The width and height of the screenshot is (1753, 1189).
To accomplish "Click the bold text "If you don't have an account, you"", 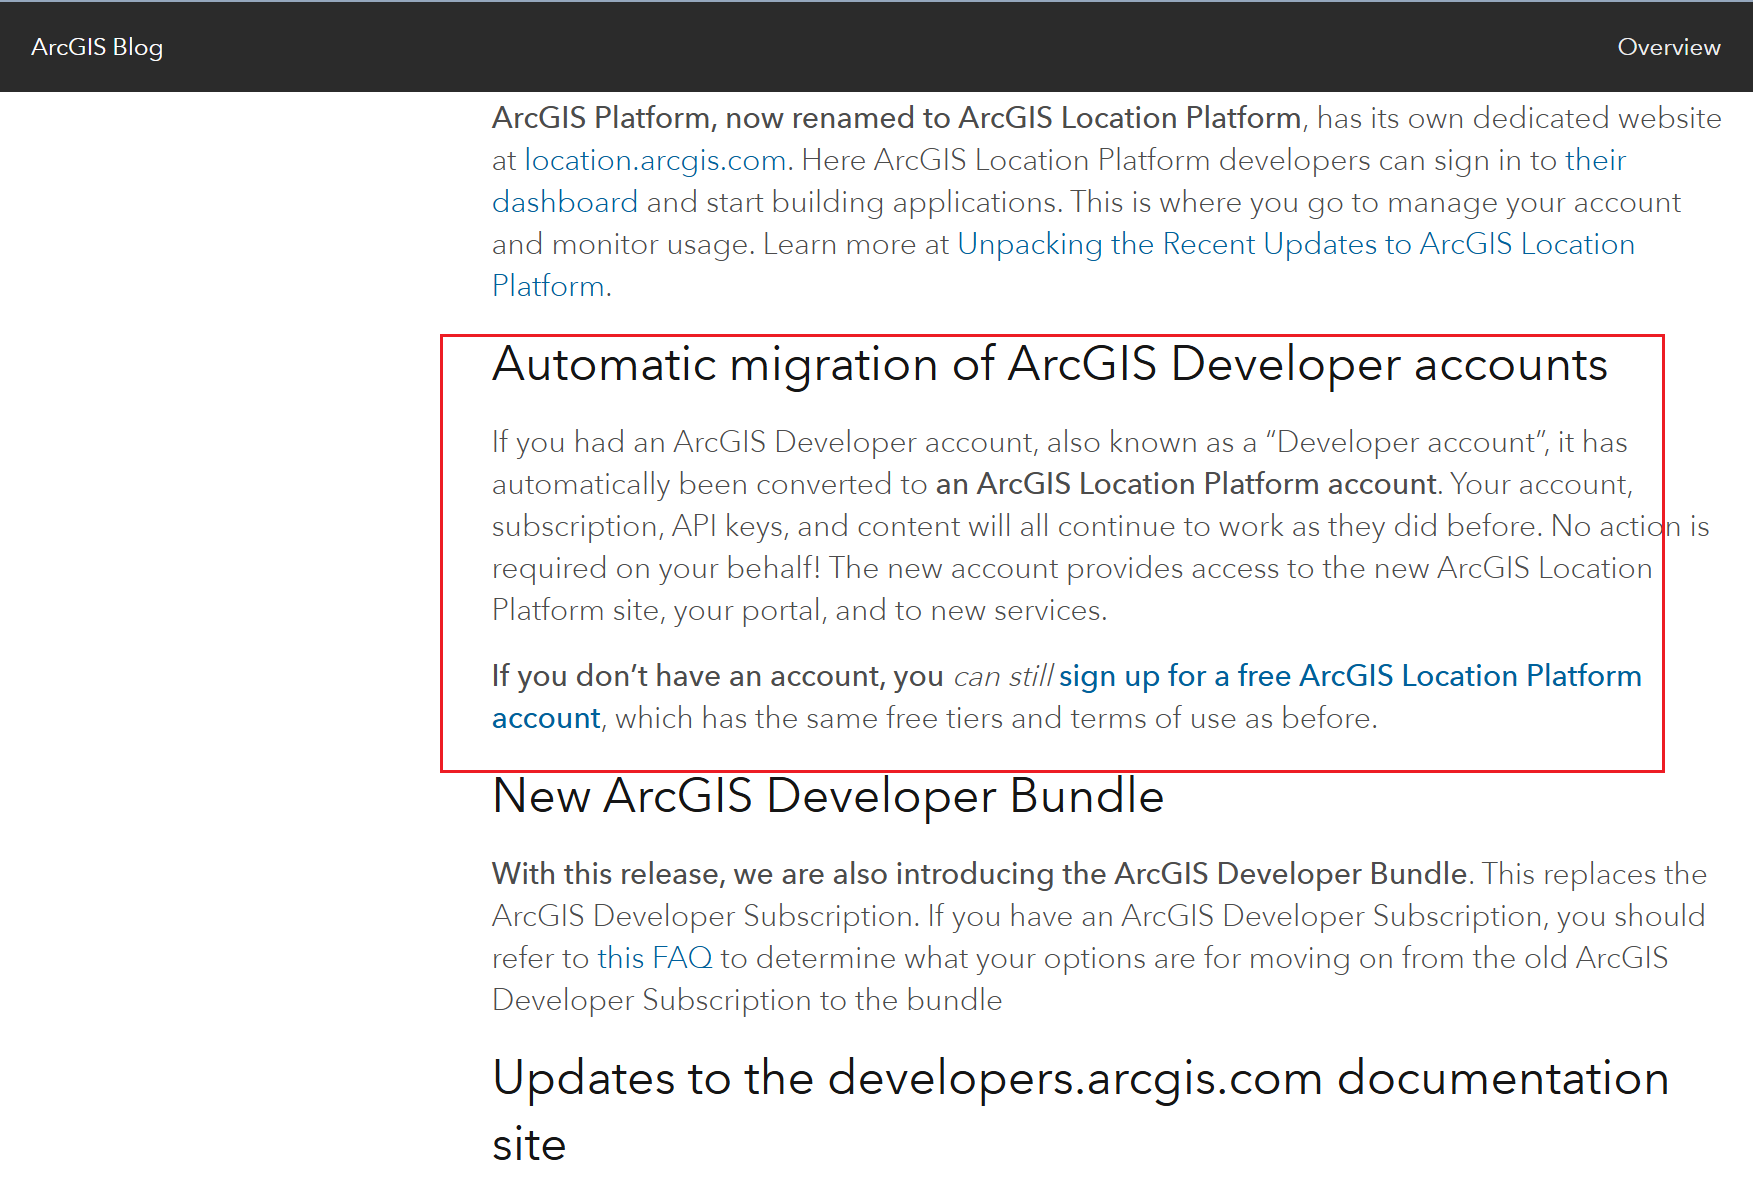I will 716,675.
